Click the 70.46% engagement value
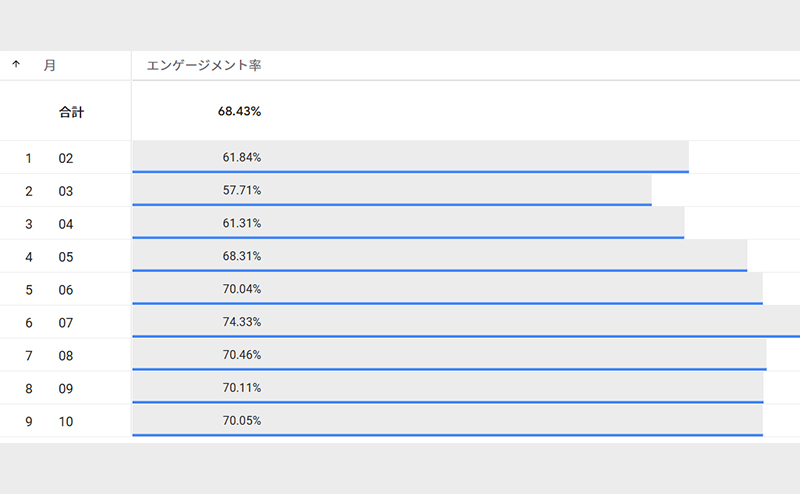The image size is (800, 494). [x=242, y=355]
